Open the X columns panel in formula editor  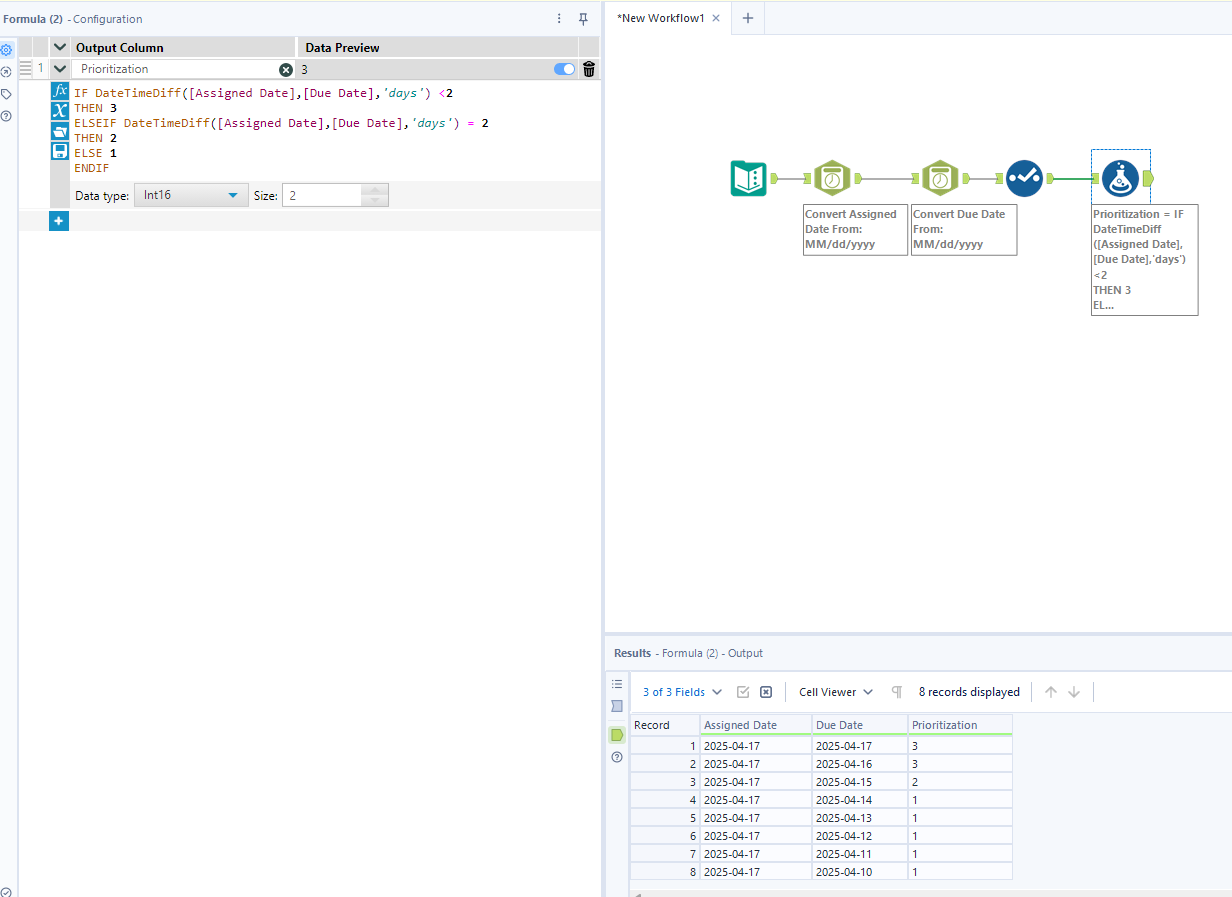tap(60, 110)
